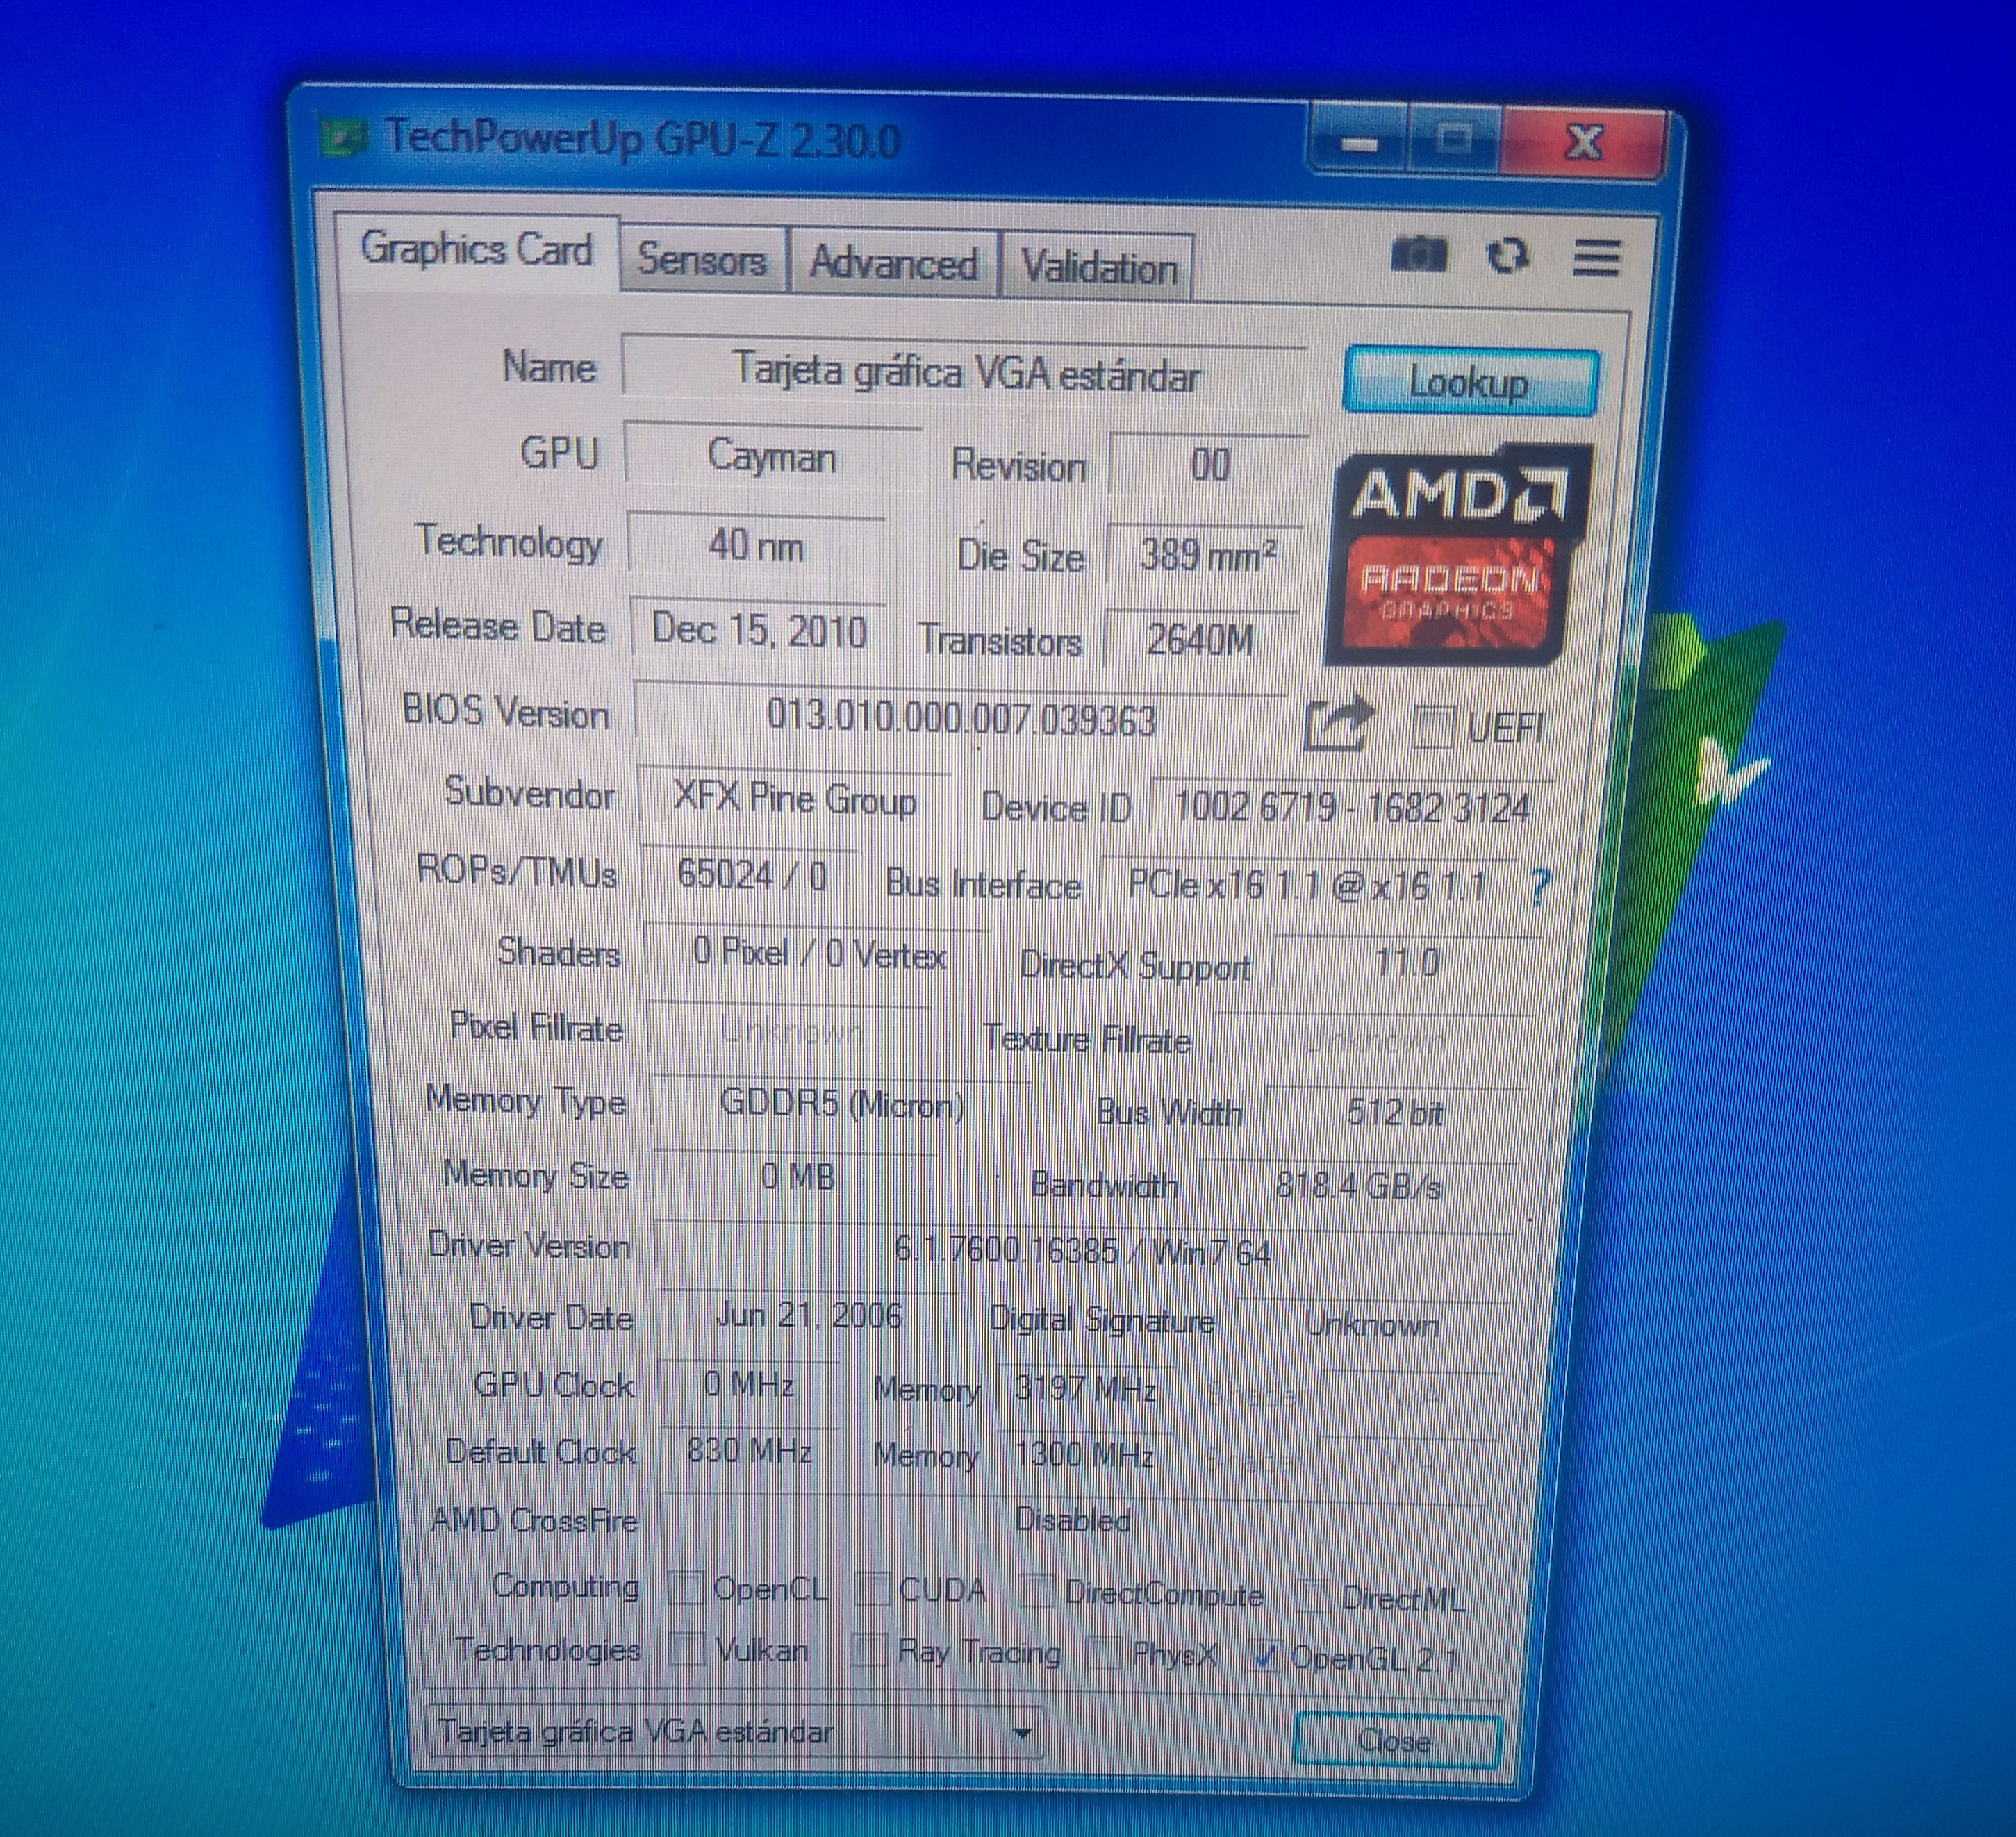Toggle the Vulkan checkbox

tap(687, 1648)
